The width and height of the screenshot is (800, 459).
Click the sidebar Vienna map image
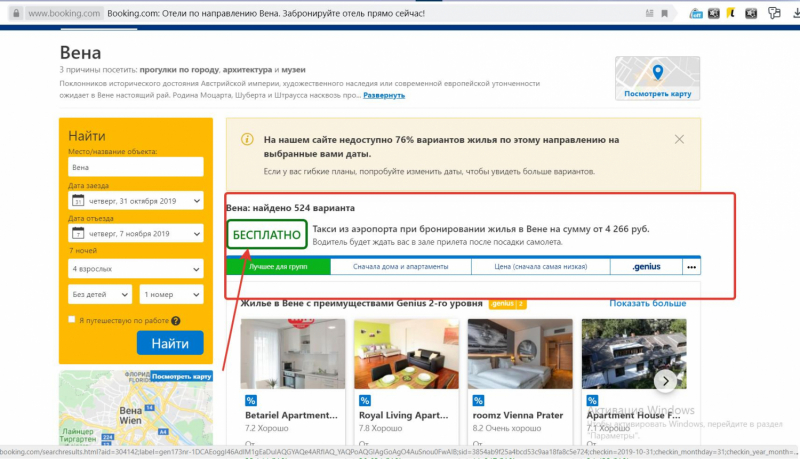coord(136,408)
